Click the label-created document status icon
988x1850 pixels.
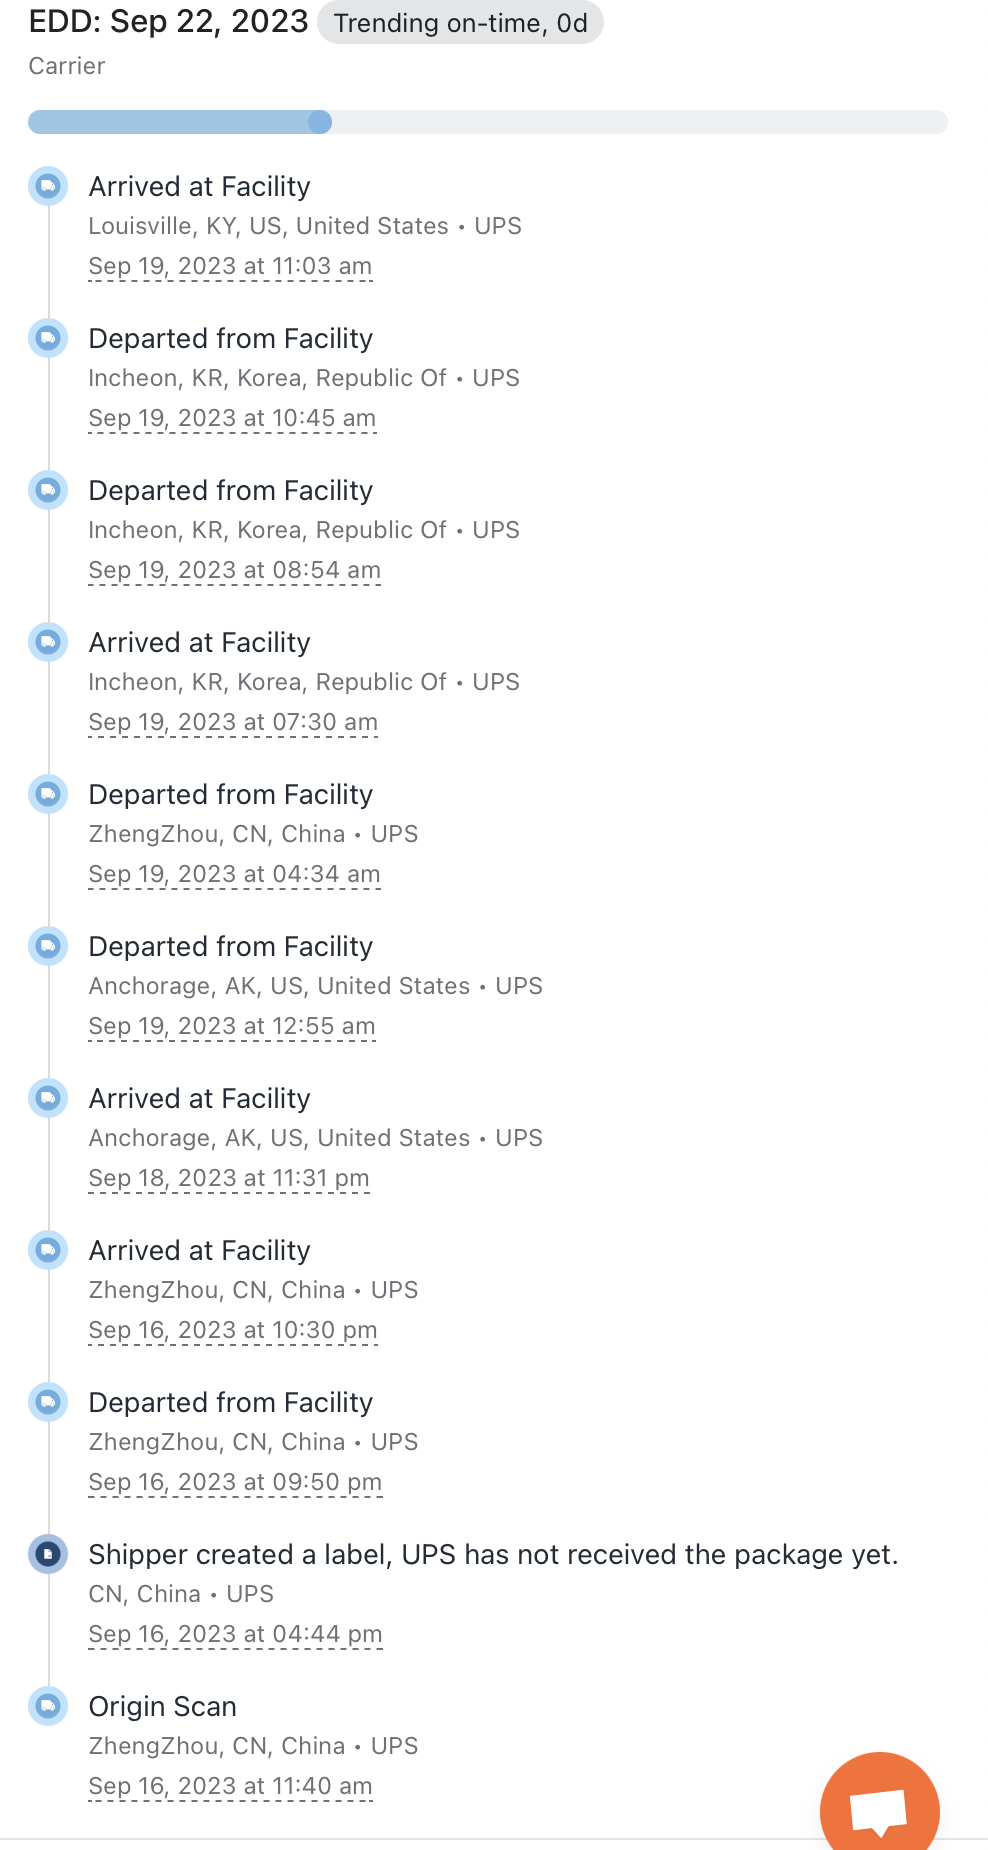point(48,1554)
